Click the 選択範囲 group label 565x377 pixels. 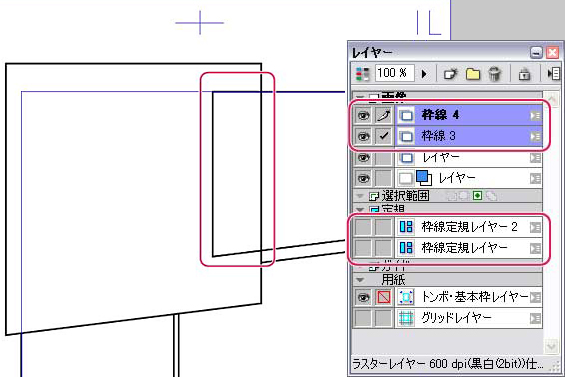click(x=406, y=196)
